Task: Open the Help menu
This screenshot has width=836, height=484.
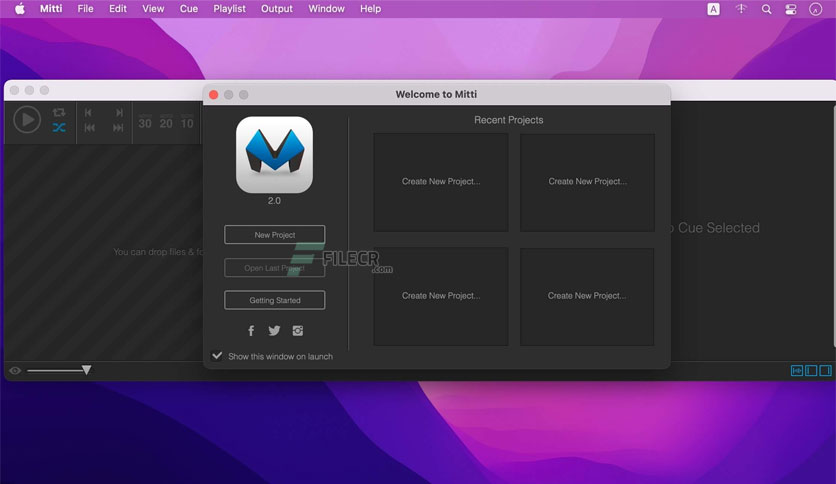Action: point(370,9)
